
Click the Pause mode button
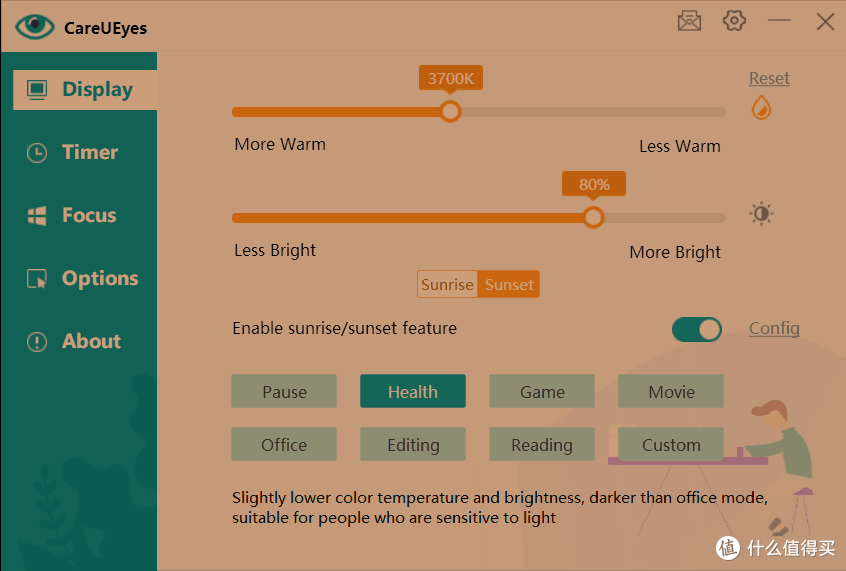tap(284, 391)
